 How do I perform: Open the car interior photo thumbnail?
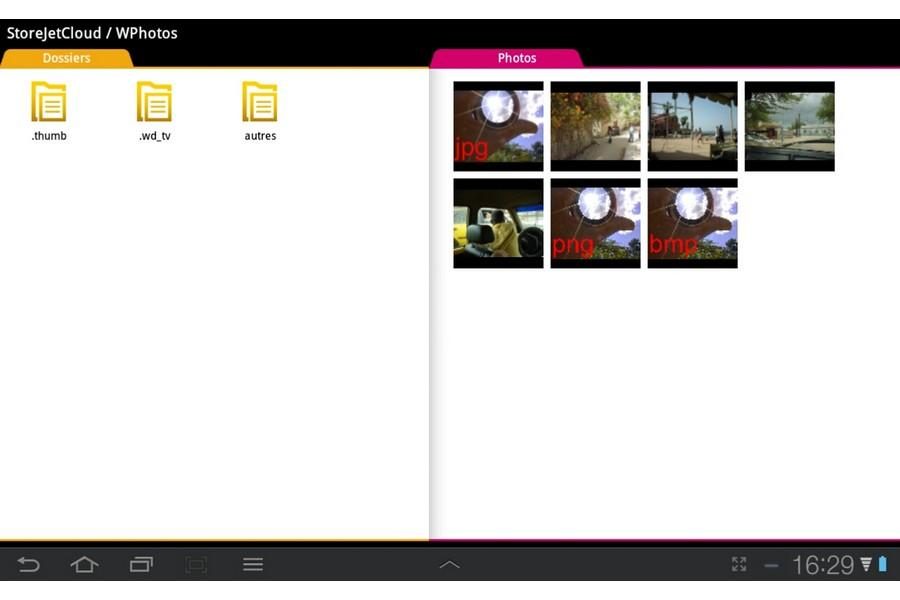pos(498,223)
